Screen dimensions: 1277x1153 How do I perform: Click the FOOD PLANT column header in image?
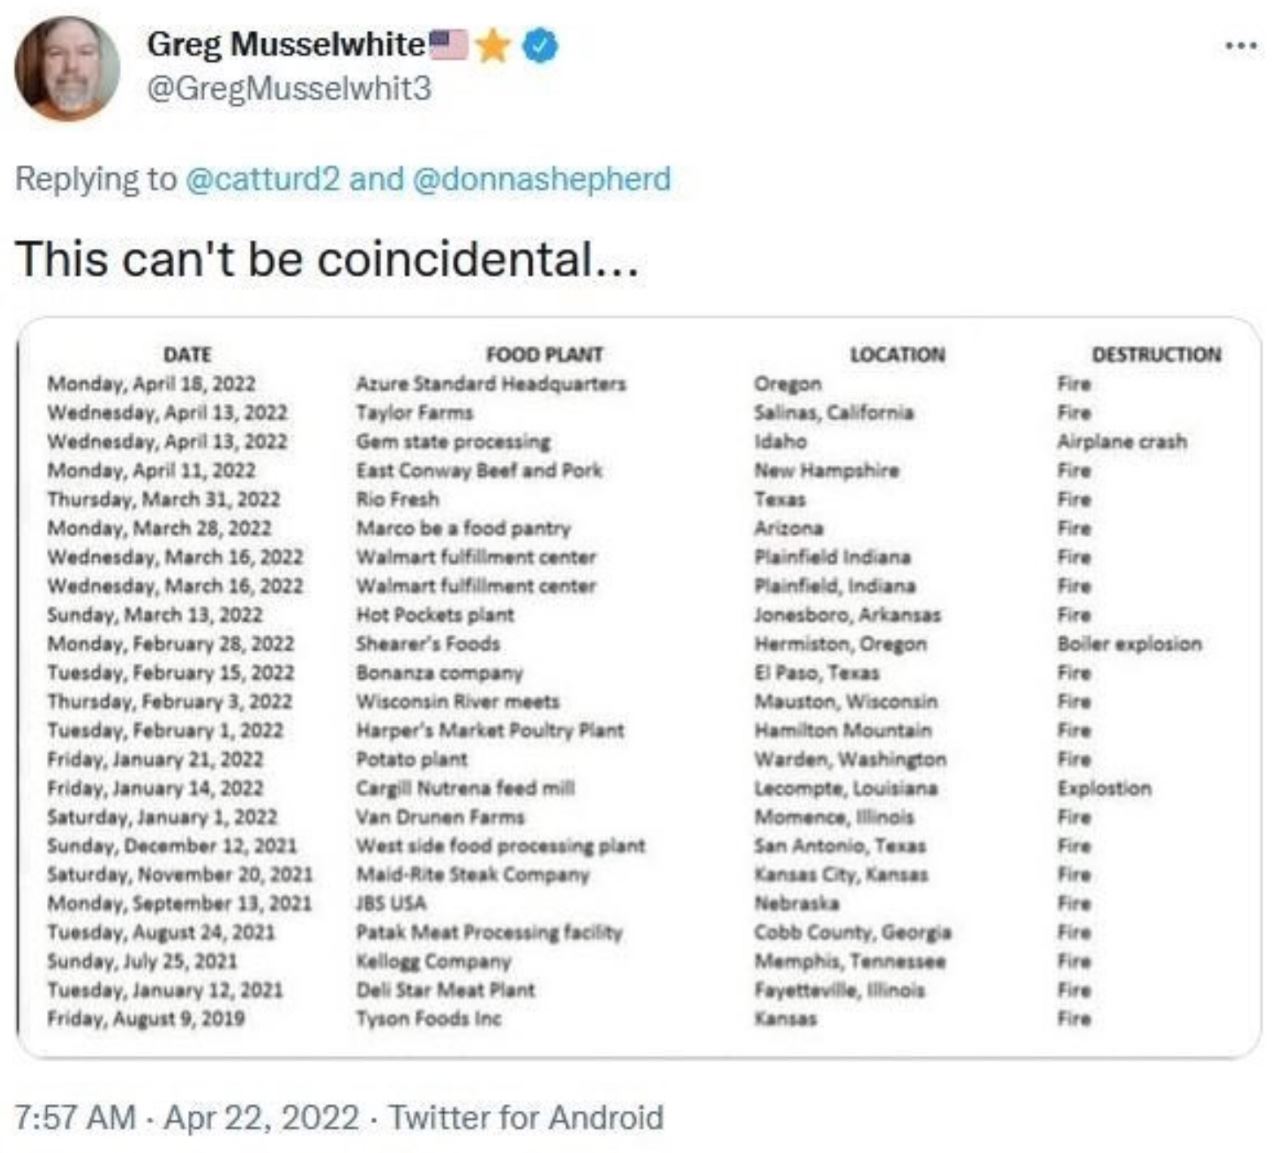click(544, 354)
